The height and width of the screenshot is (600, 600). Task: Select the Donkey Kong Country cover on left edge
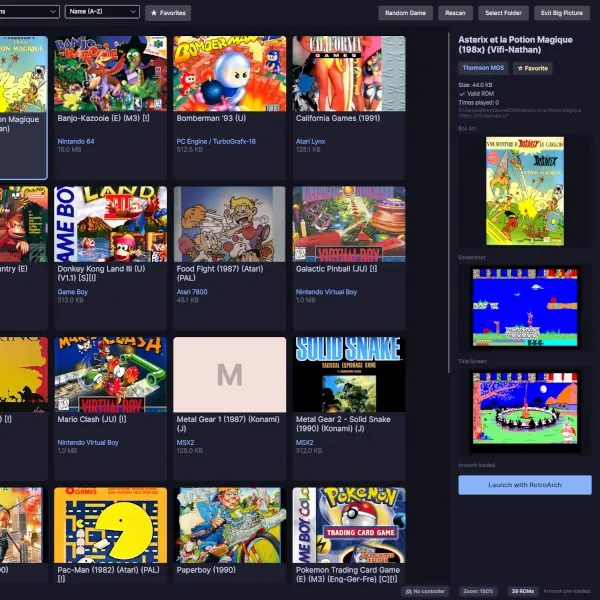point(24,224)
